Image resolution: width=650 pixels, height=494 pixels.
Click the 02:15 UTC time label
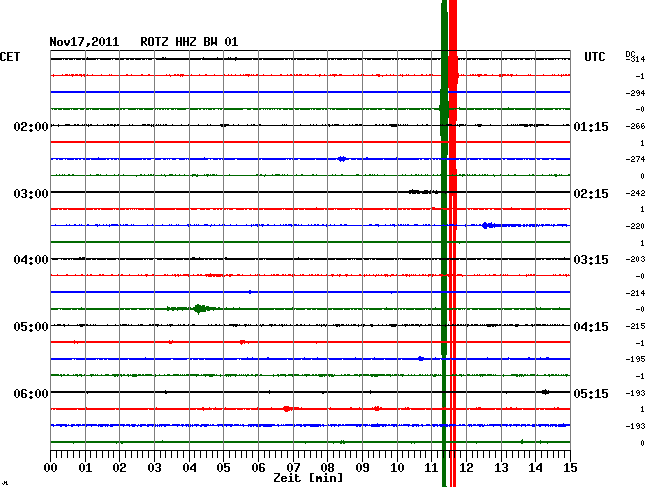[x=591, y=194]
